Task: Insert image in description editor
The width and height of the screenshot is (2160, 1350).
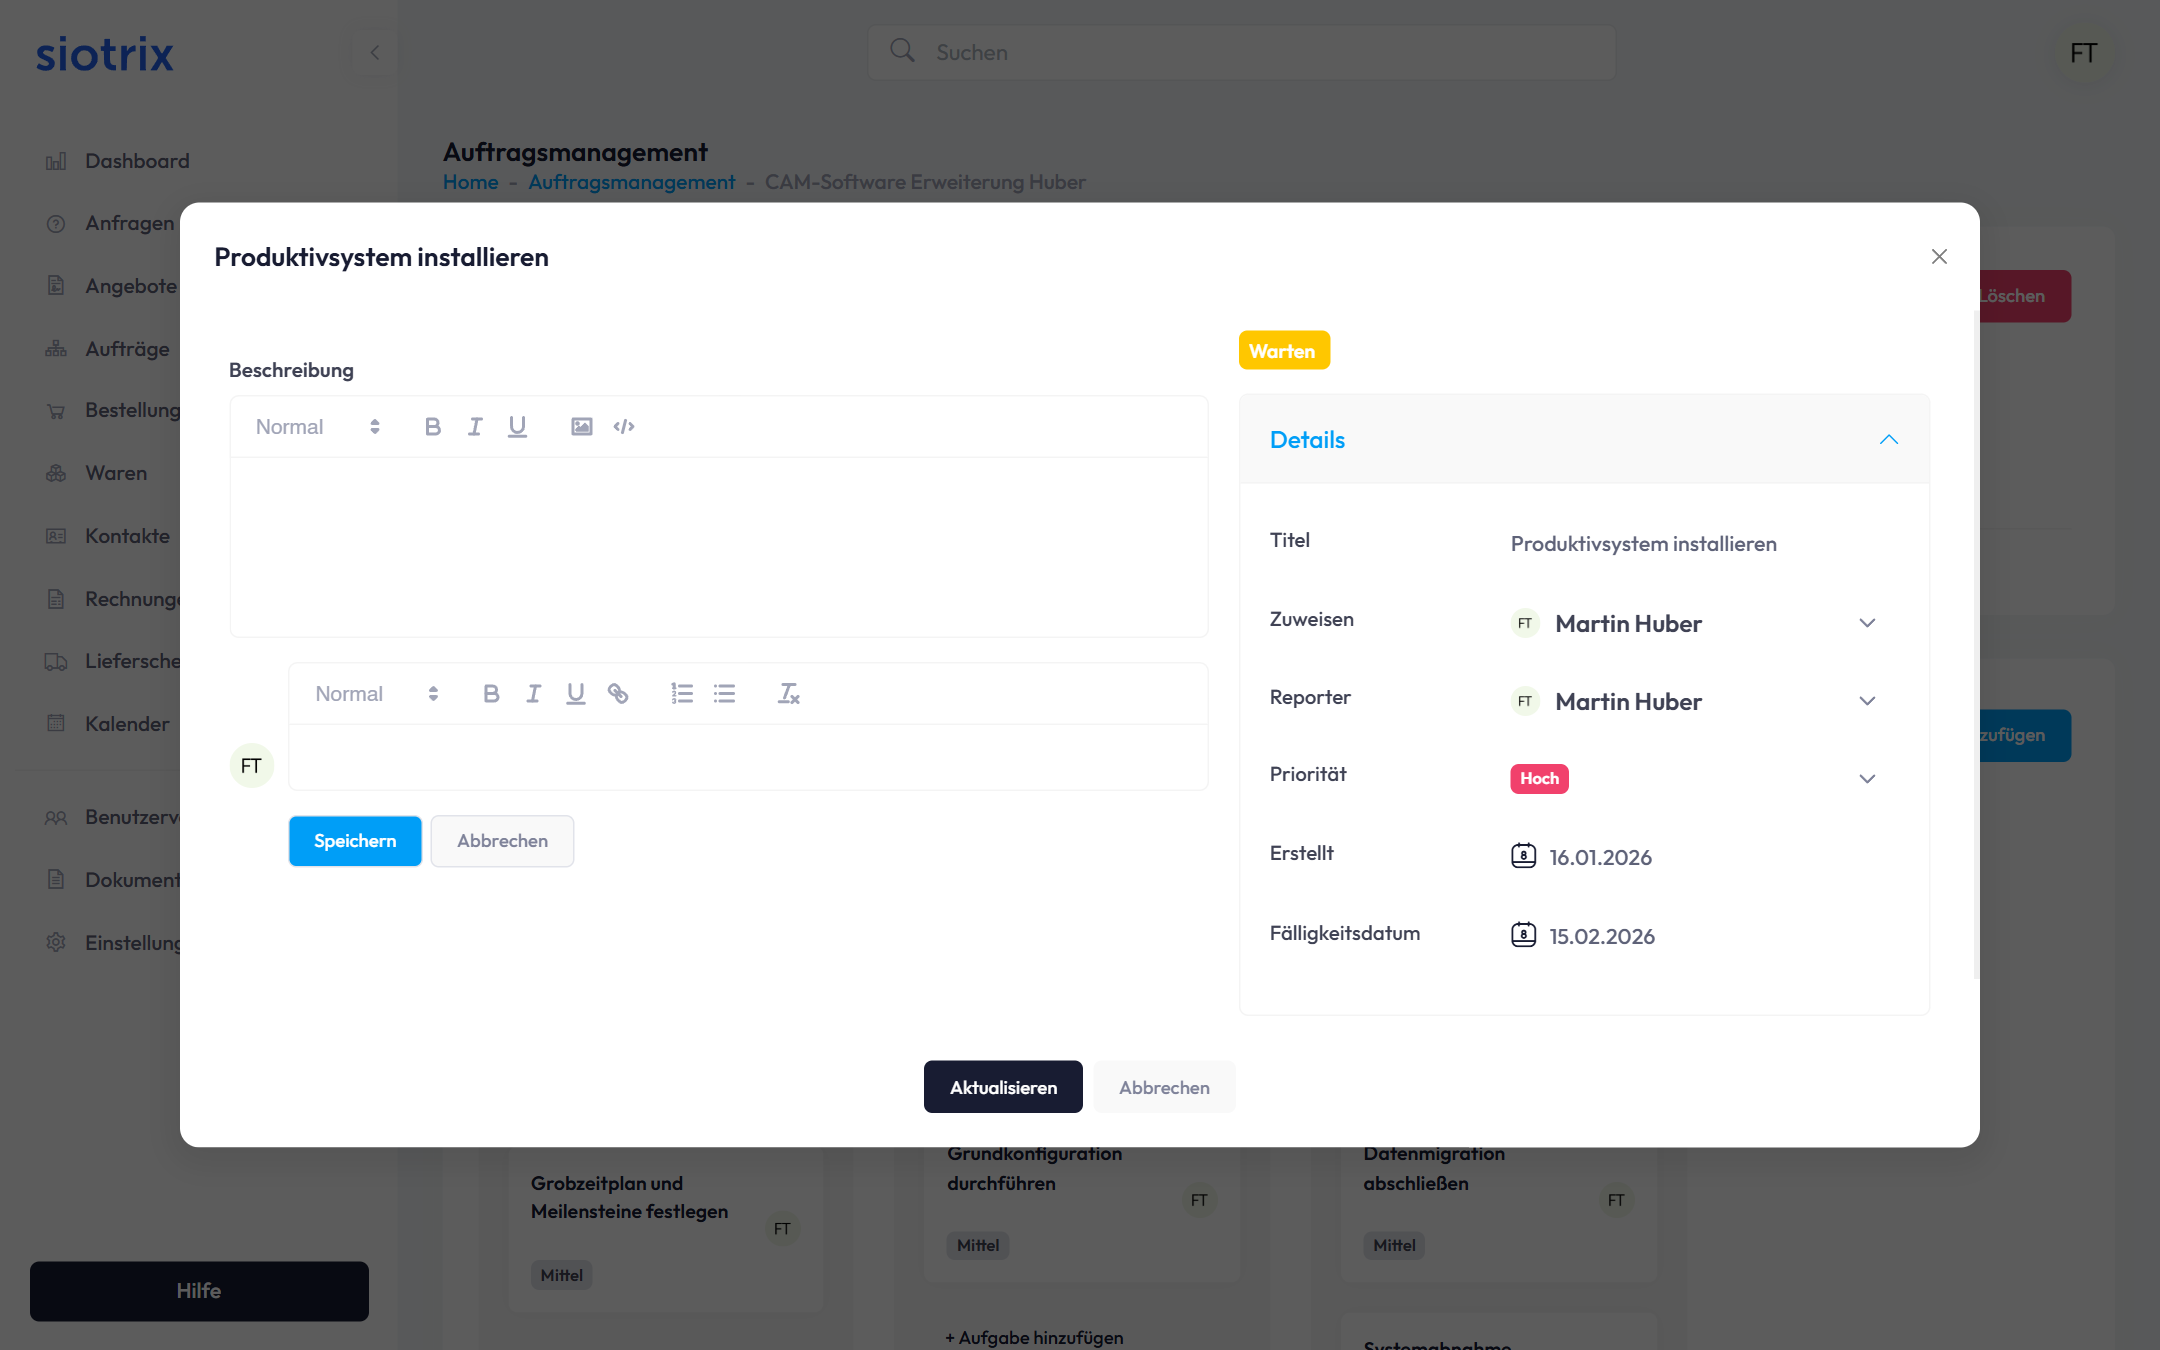Action: coord(581,427)
